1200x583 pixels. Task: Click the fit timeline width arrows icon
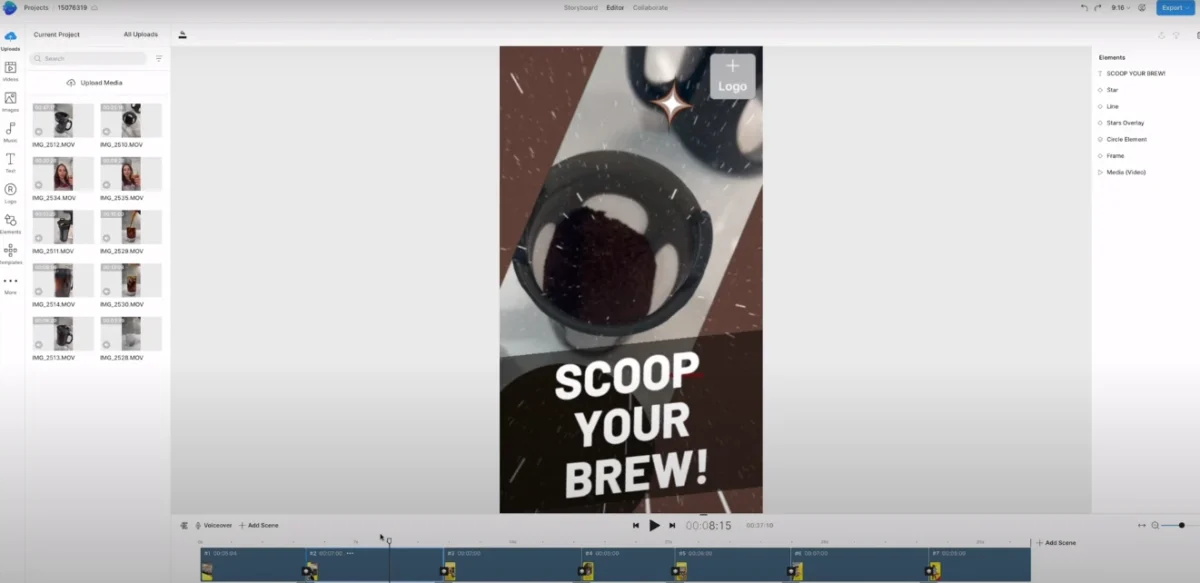coord(1142,525)
